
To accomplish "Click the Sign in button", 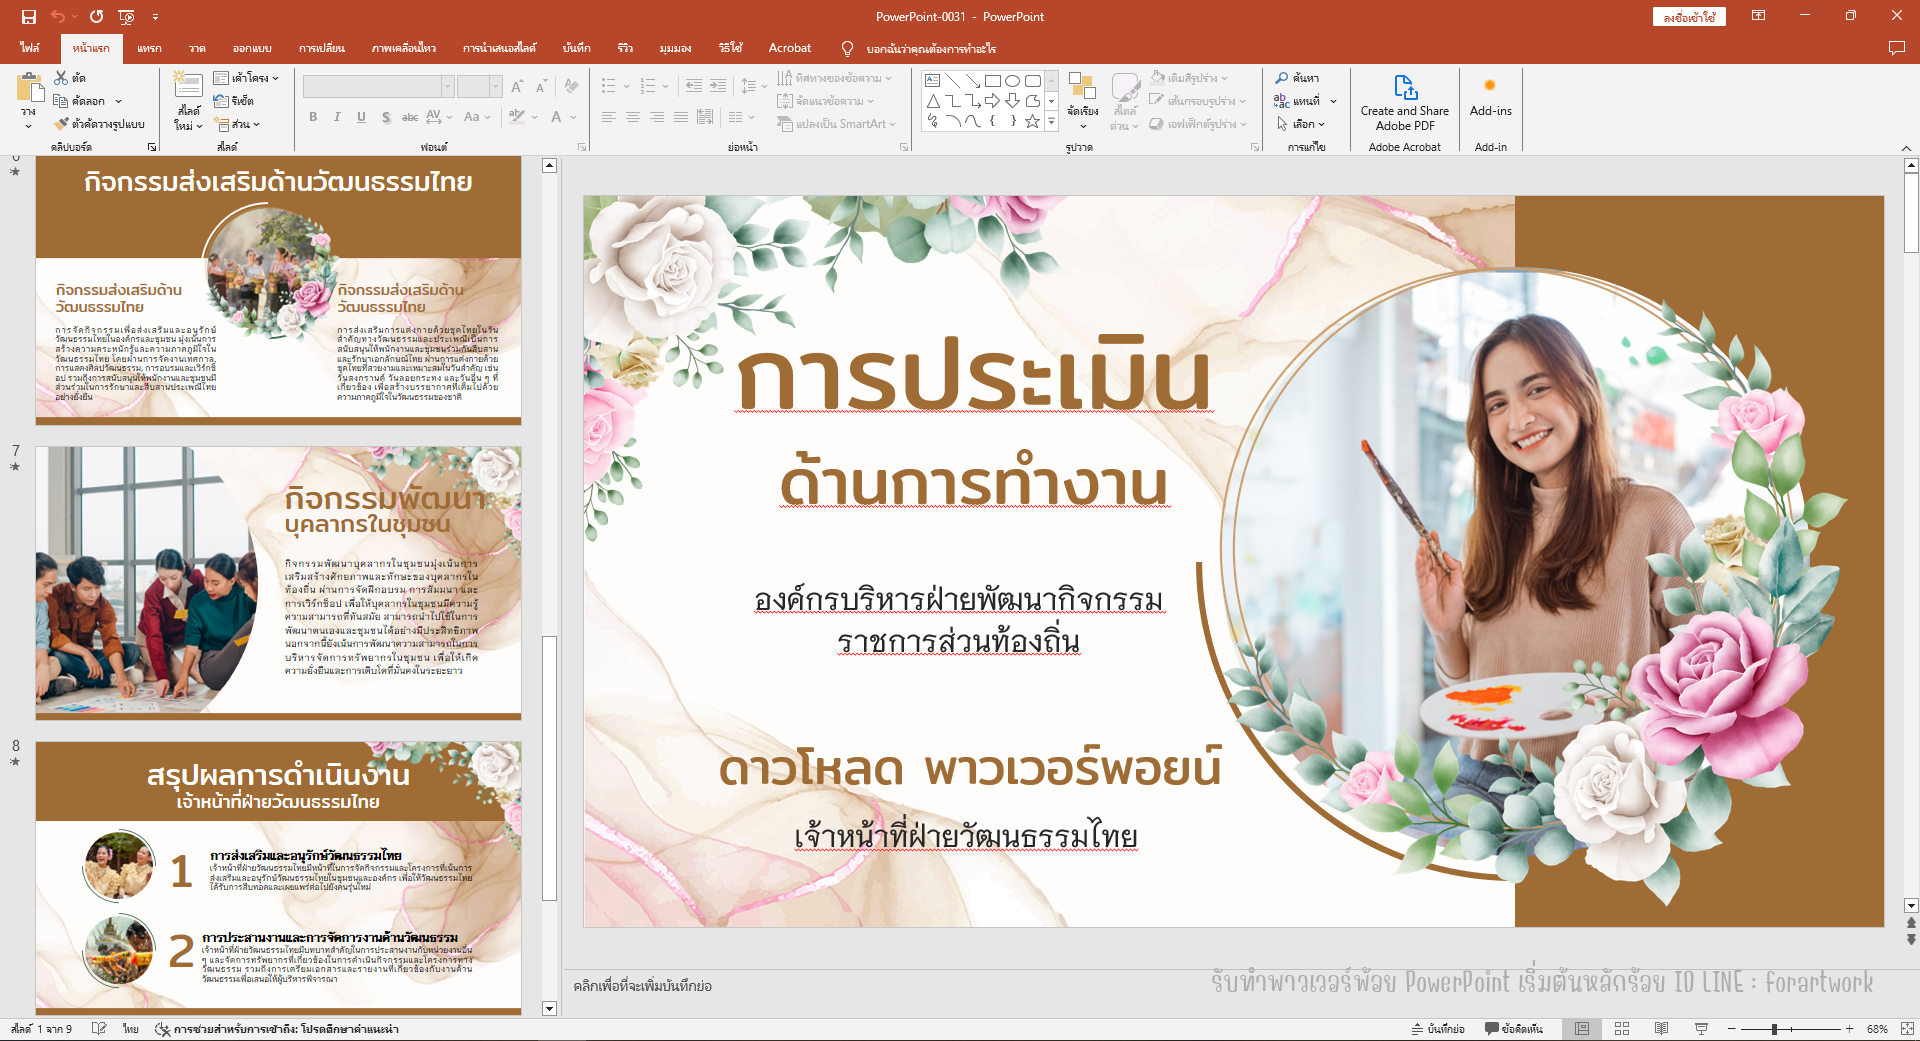I will pyautogui.click(x=1689, y=17).
